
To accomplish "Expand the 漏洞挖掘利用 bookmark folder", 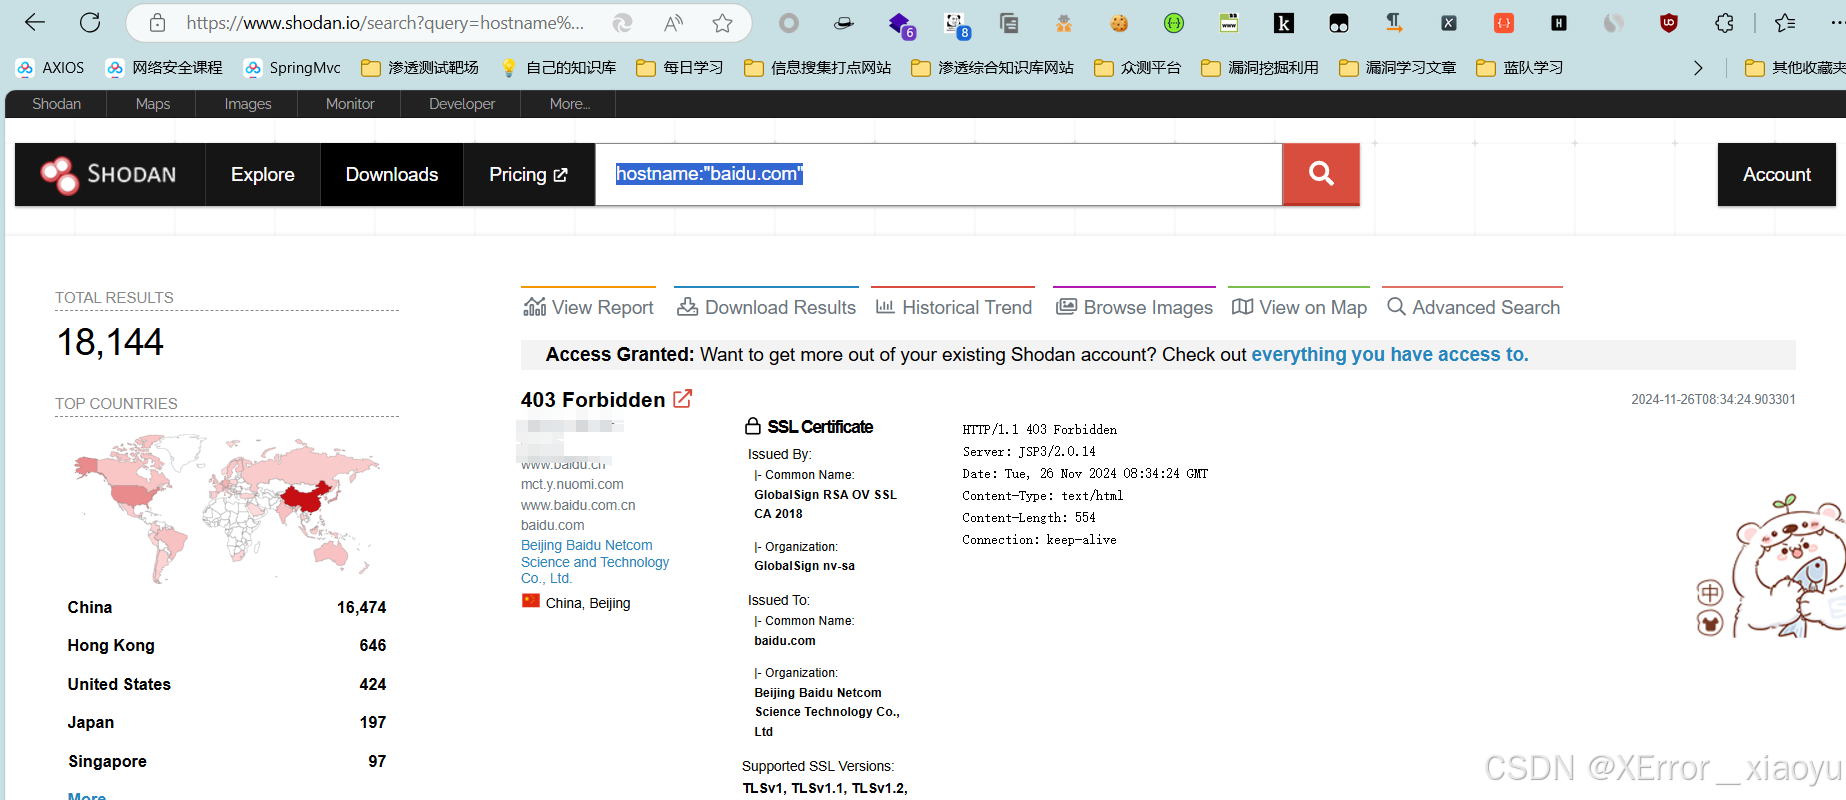I will tap(1260, 67).
